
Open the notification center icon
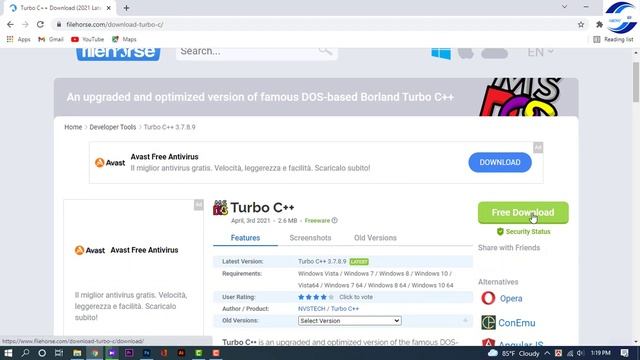click(624, 353)
